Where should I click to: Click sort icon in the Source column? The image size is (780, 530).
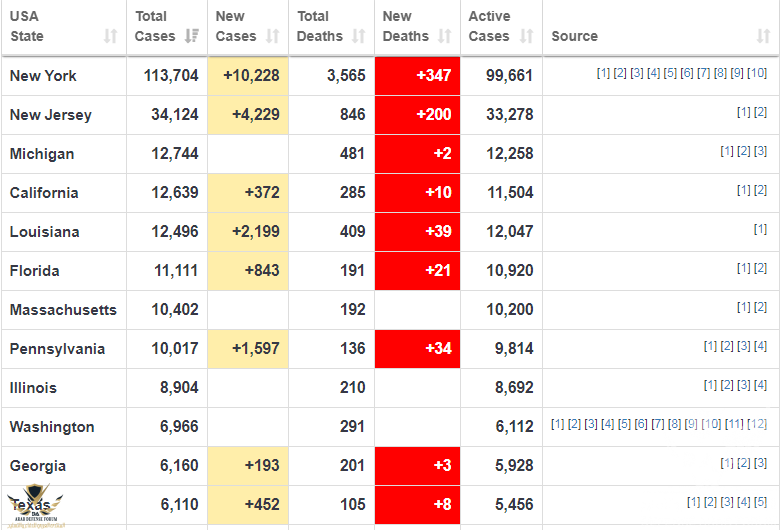pos(763,36)
